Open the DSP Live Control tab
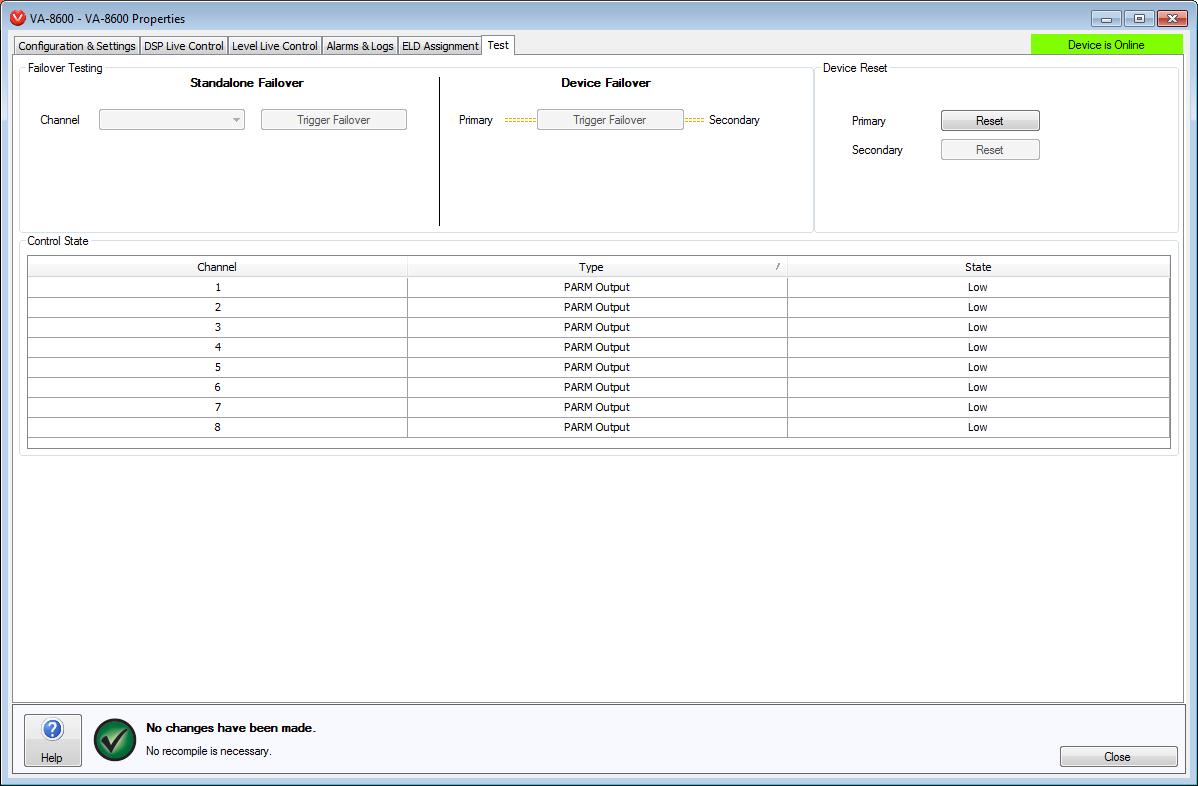 183,46
